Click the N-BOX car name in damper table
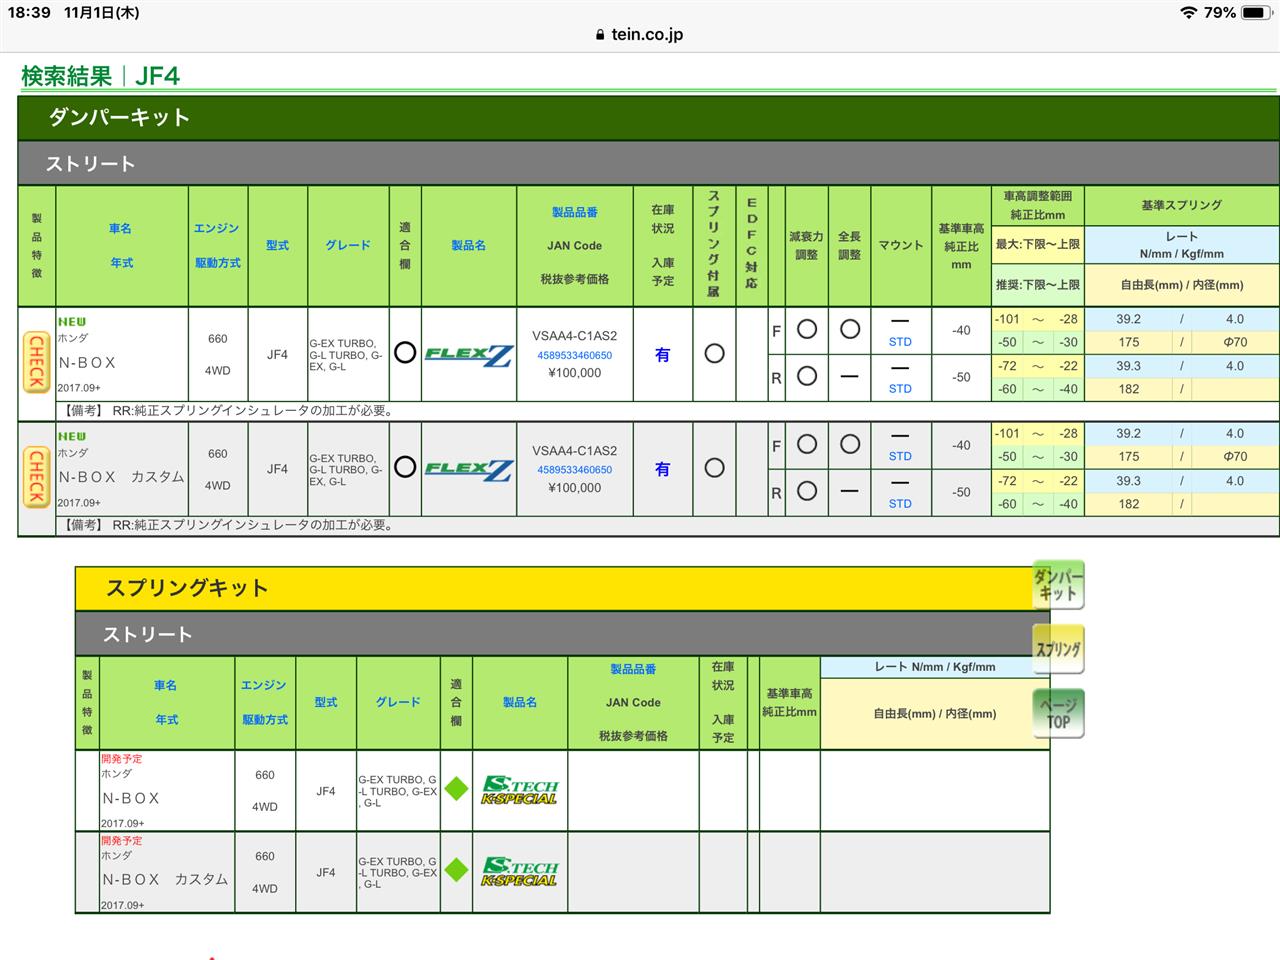1280x960 pixels. pyautogui.click(x=87, y=362)
